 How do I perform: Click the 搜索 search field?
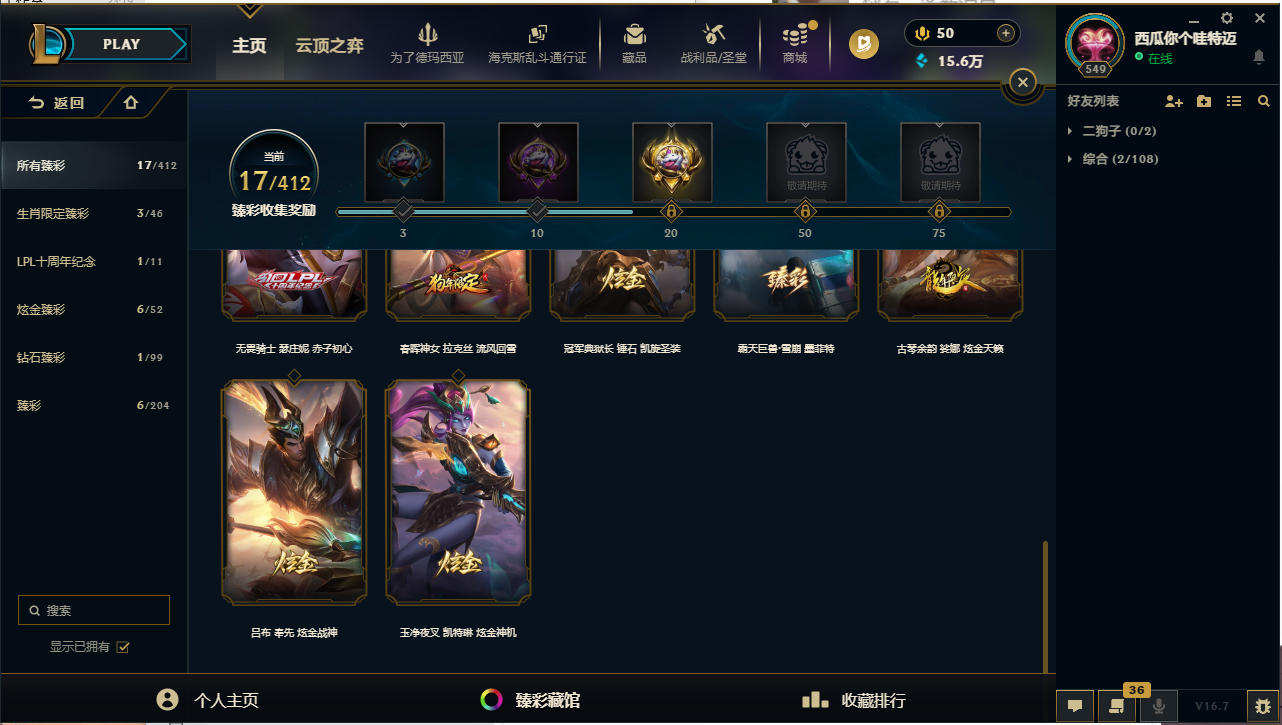[x=94, y=610]
